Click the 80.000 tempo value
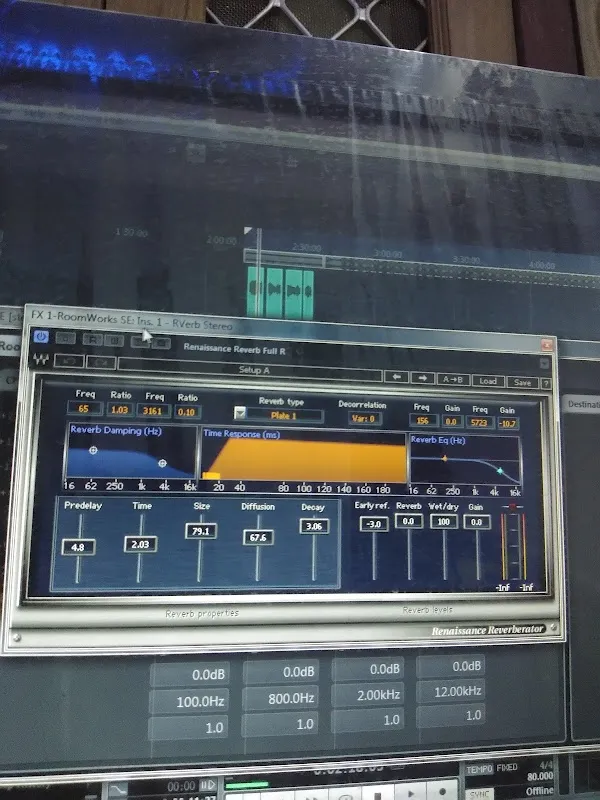 click(x=540, y=776)
